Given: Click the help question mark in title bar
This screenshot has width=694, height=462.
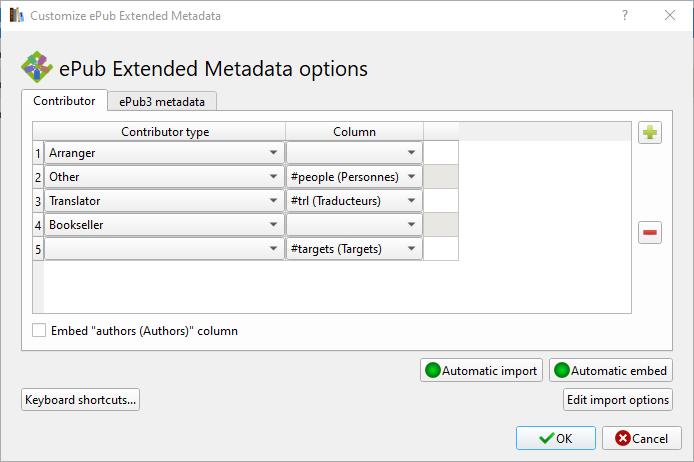Looking at the screenshot, I should click(624, 15).
